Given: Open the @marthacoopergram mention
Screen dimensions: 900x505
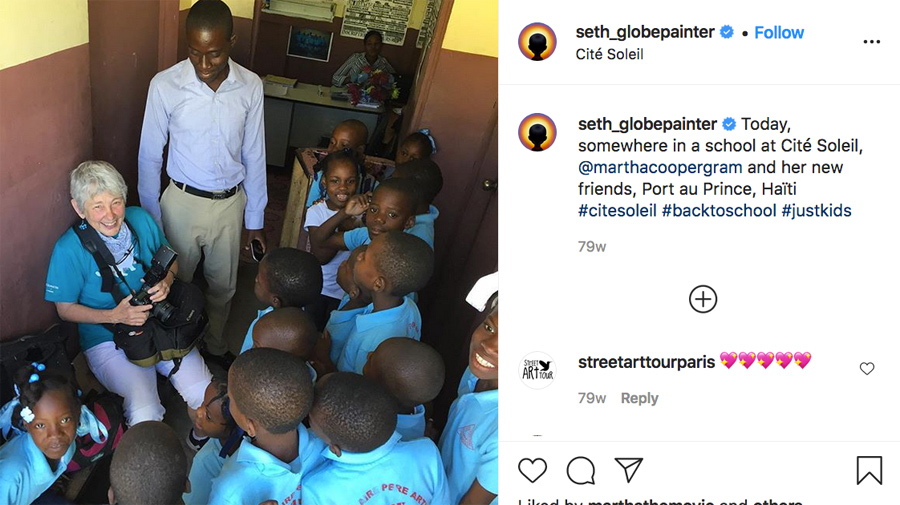Looking at the screenshot, I should pyautogui.click(x=660, y=167).
